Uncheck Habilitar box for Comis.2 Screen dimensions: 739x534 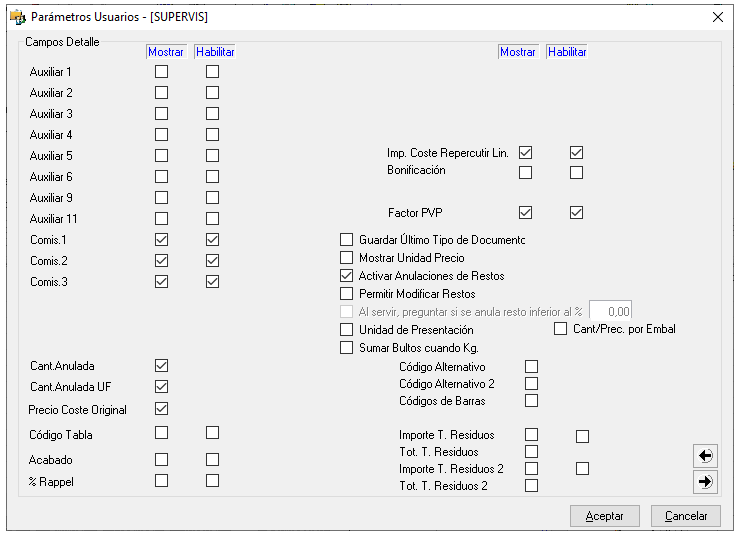212,261
